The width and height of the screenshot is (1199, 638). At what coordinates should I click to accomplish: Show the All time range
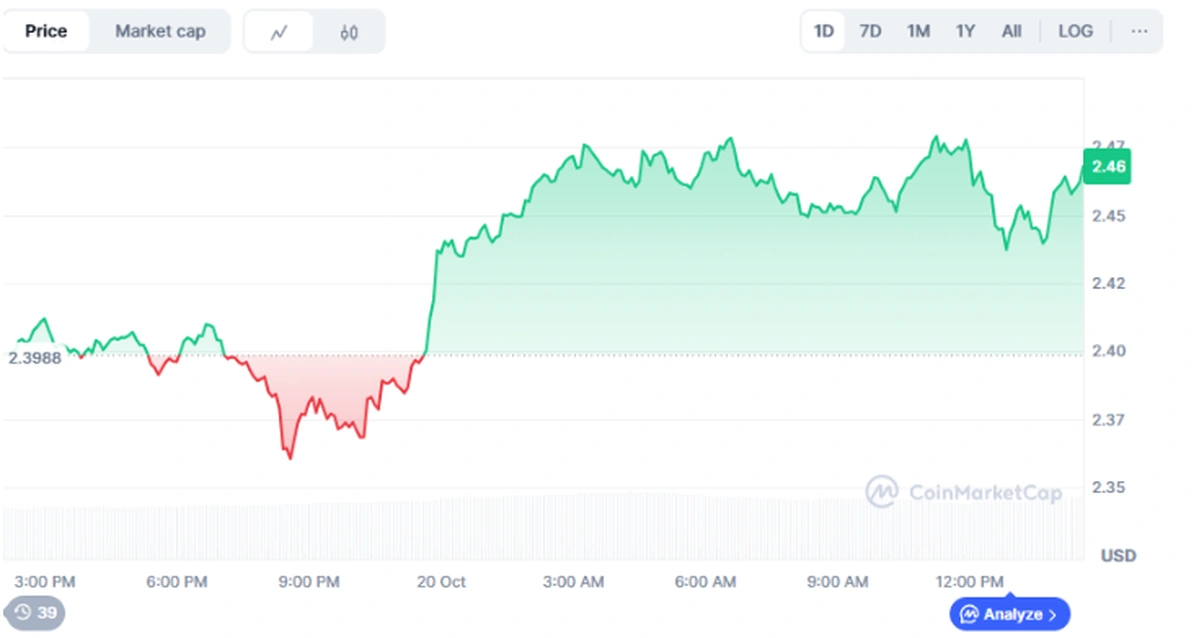click(x=1011, y=31)
